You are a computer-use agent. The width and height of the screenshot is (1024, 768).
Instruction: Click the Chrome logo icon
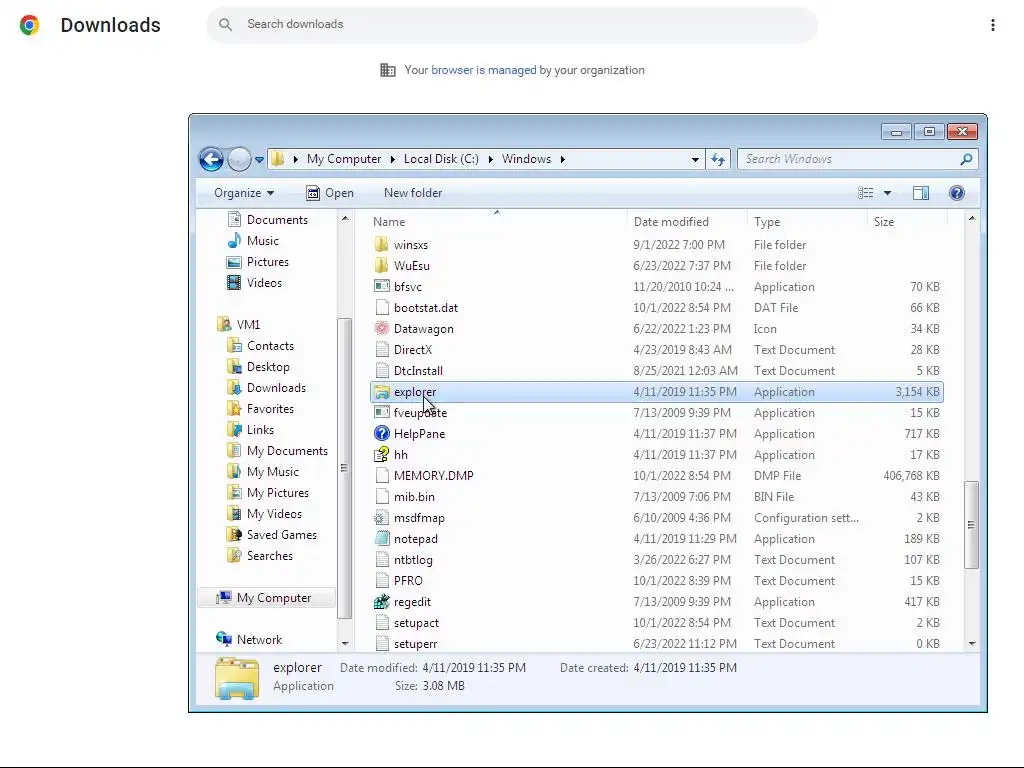coord(29,25)
